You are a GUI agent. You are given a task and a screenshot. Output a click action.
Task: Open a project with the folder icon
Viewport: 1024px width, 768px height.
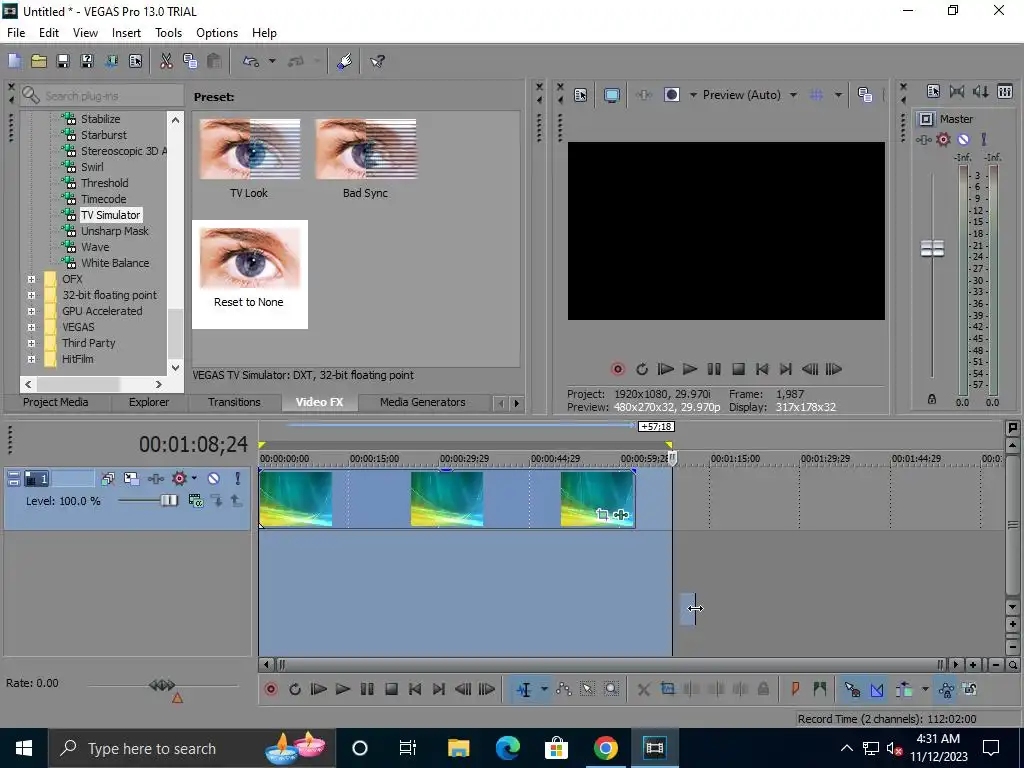(39, 61)
